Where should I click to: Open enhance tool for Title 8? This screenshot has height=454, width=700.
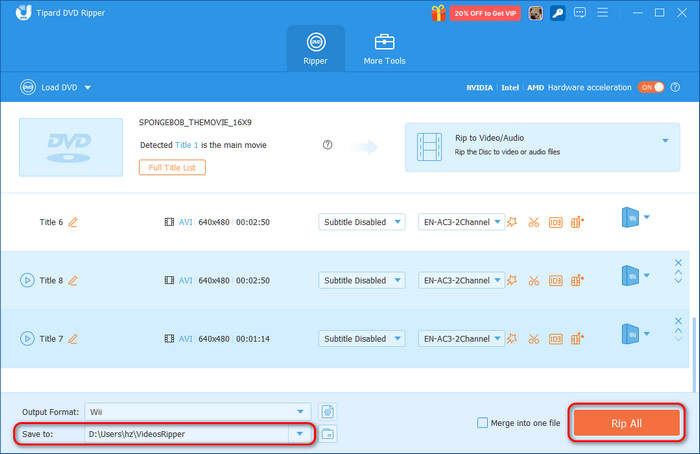tap(577, 280)
